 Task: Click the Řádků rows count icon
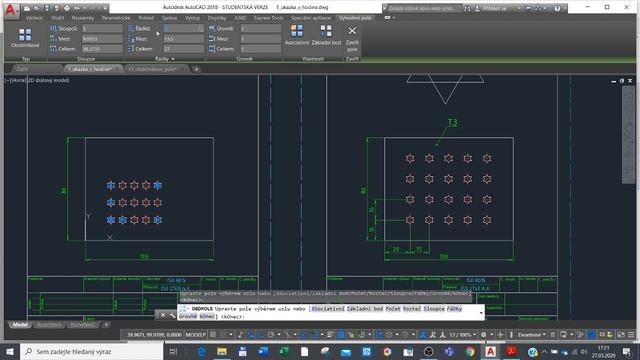[x=131, y=29]
